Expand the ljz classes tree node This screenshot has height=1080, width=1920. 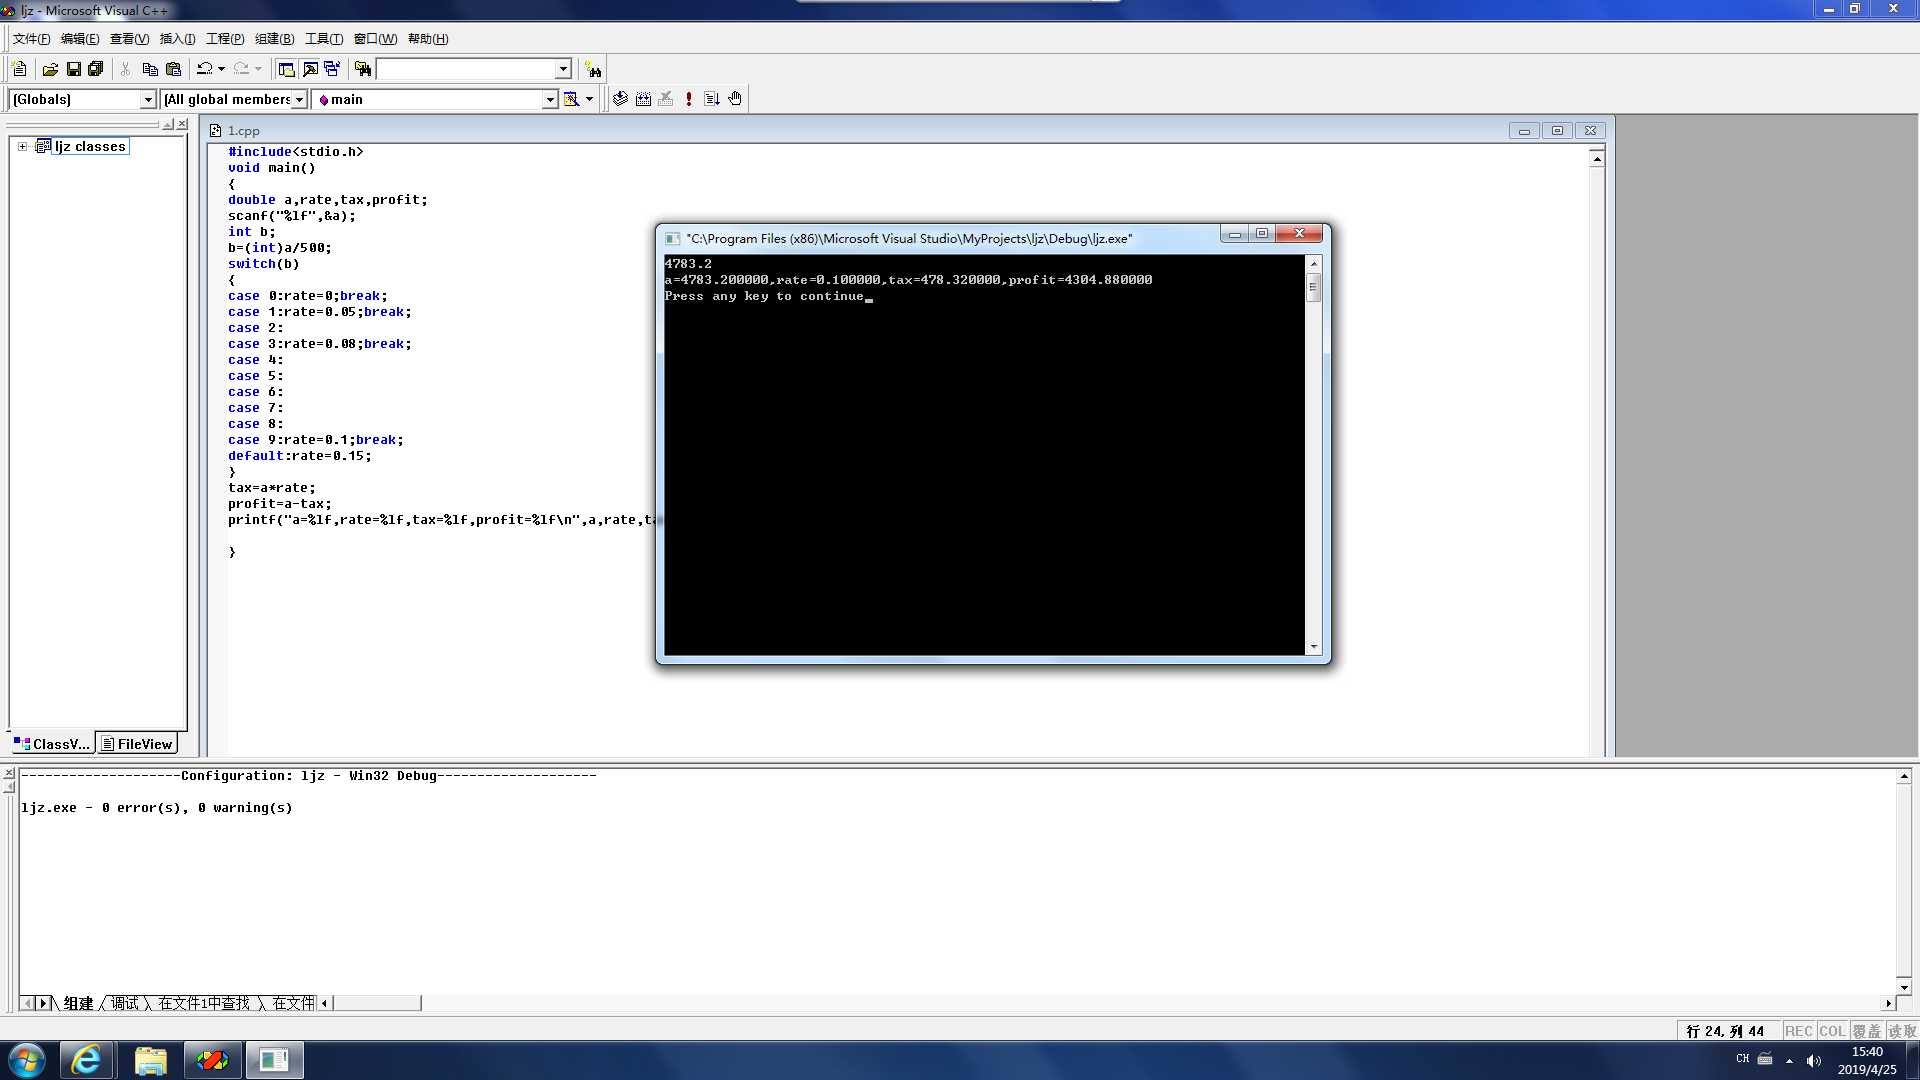(x=22, y=146)
